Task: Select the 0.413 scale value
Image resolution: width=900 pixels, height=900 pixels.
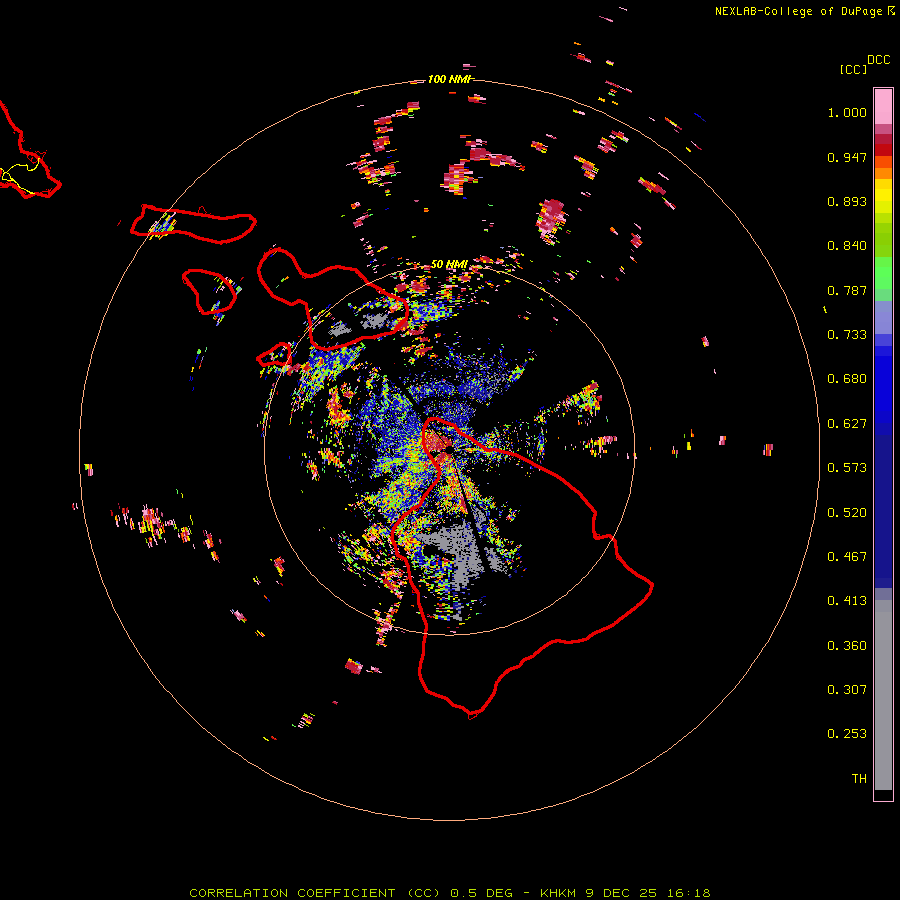Action: coord(847,601)
